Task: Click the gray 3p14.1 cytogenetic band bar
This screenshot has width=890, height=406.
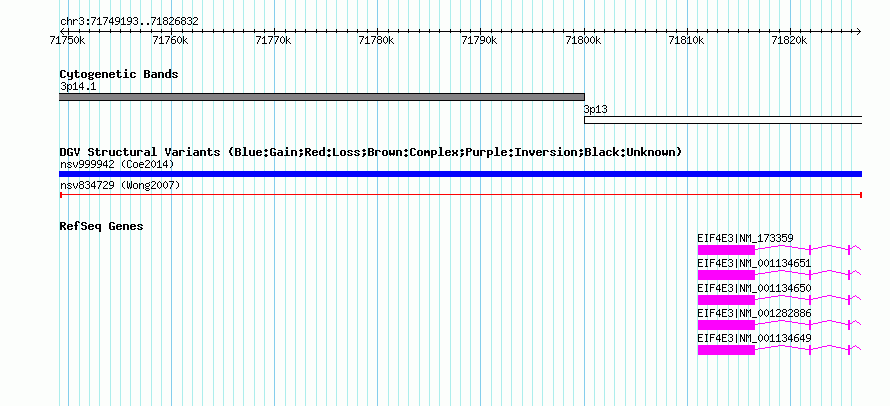Action: point(322,97)
